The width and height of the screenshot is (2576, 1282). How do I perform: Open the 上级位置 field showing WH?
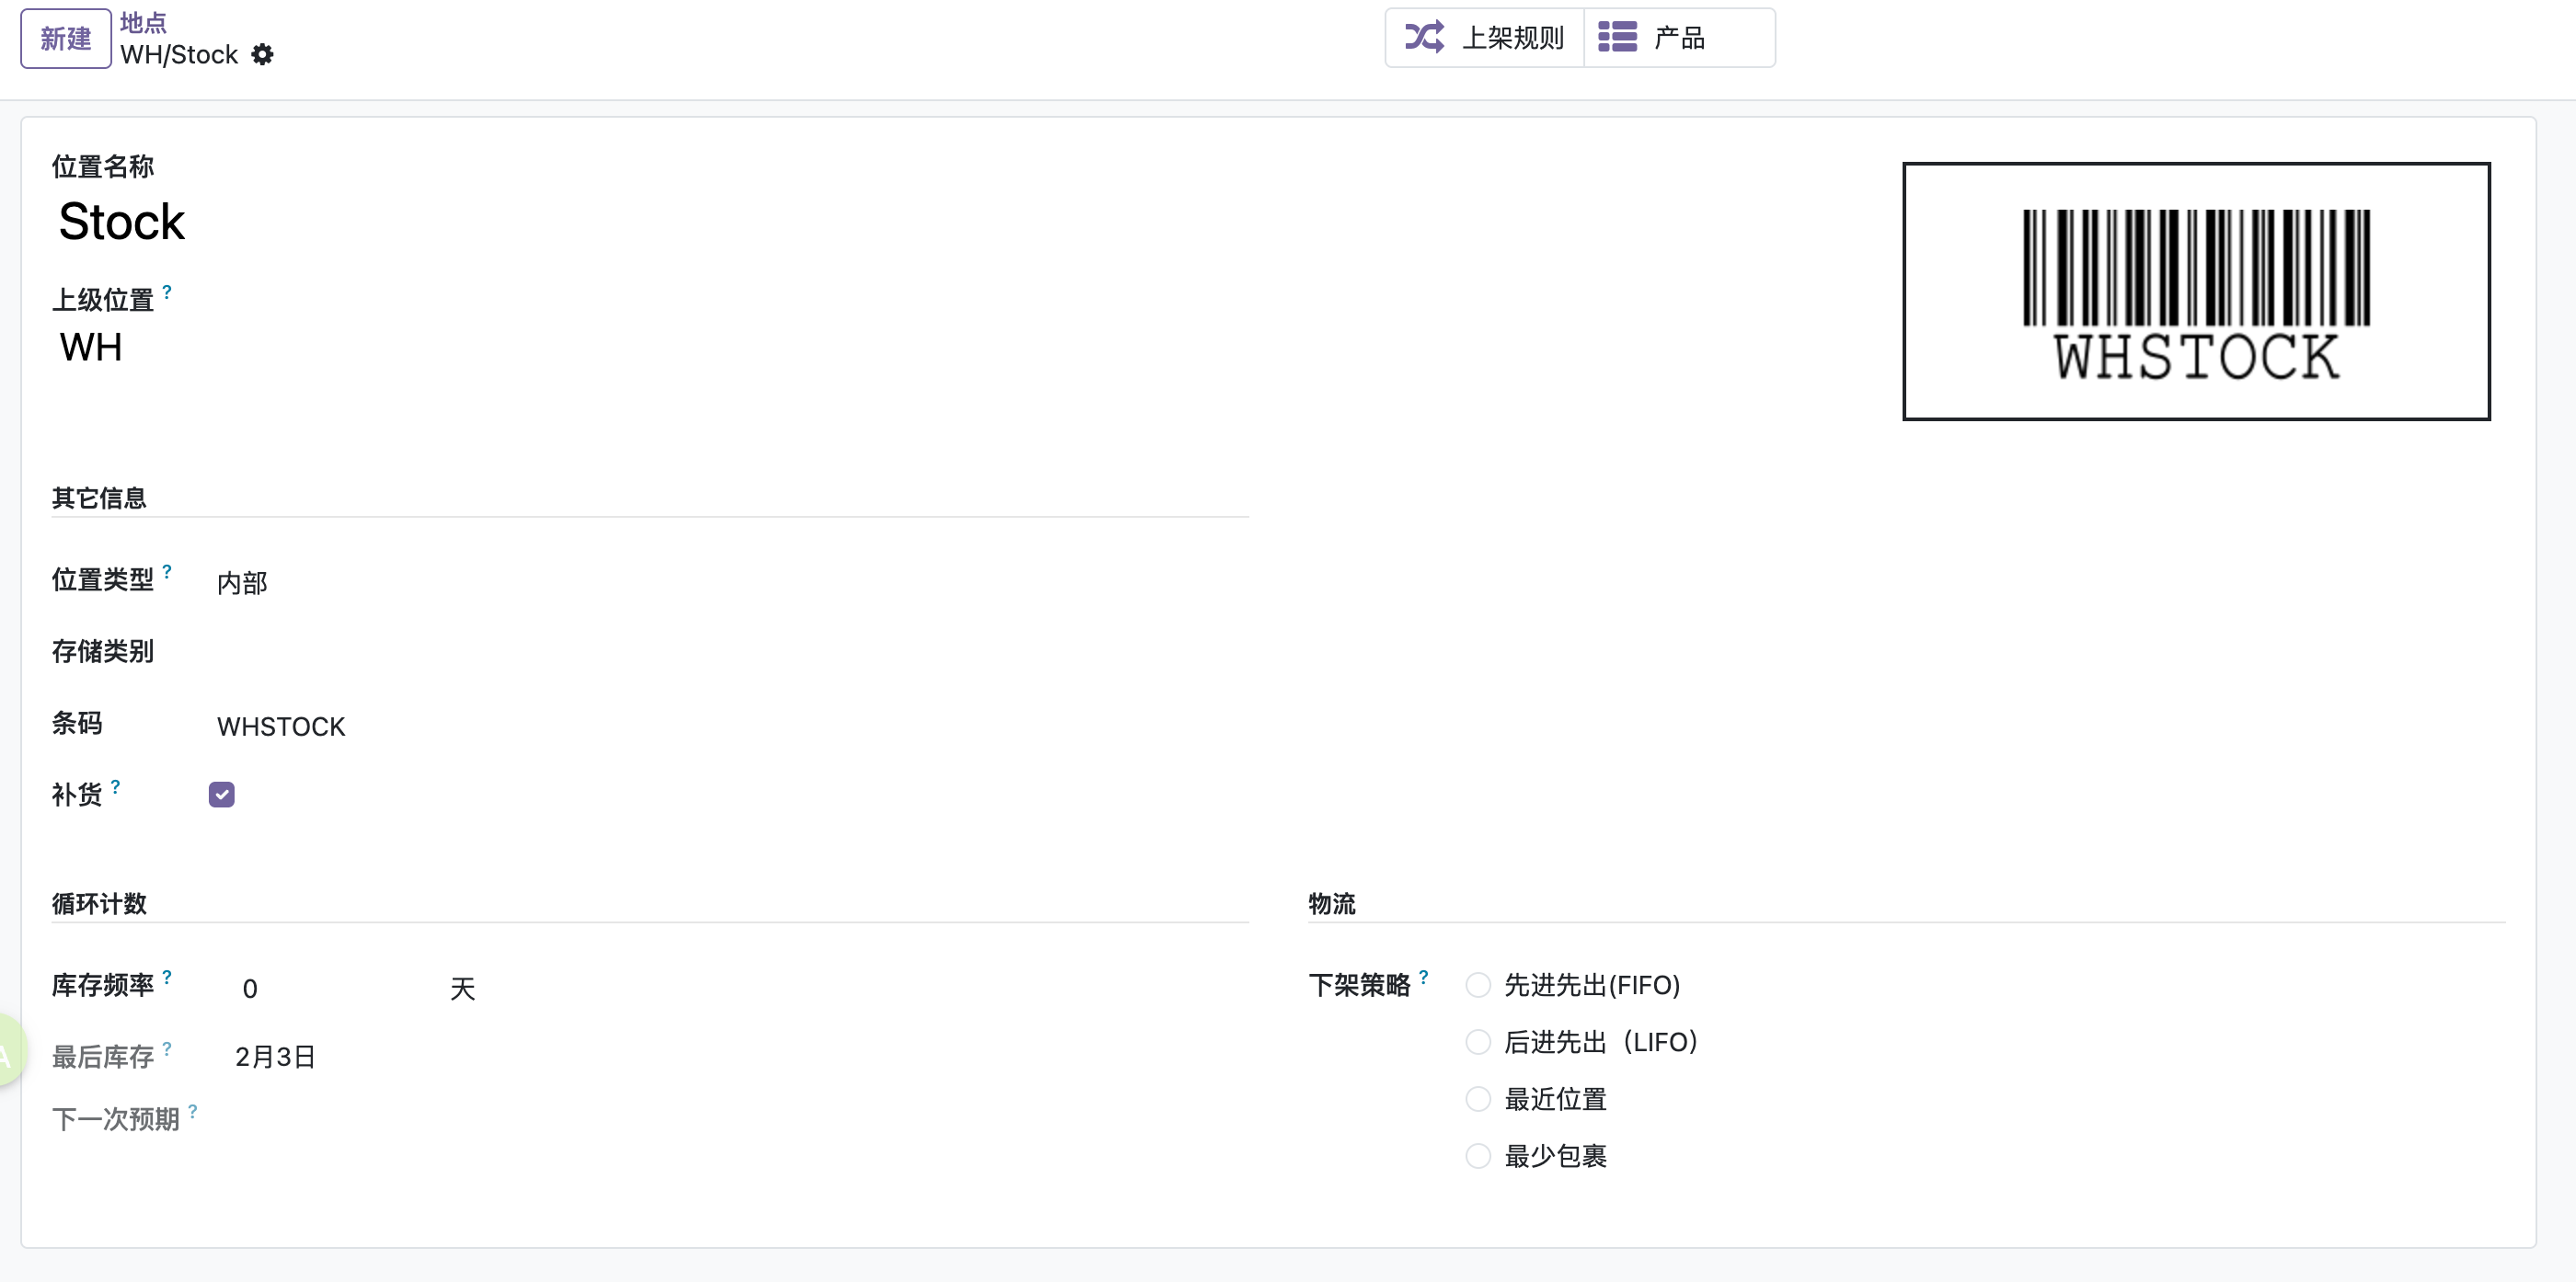pyautogui.click(x=91, y=348)
